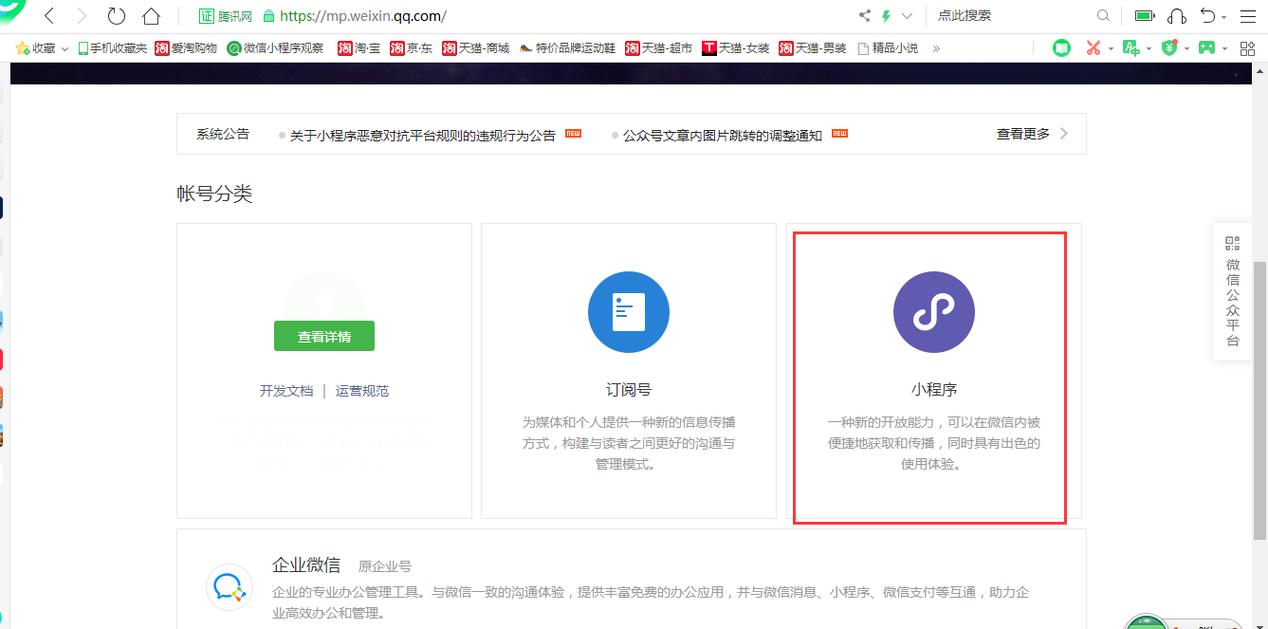The height and width of the screenshot is (629, 1268).
Task: Open 天猫-超市 bookmark
Action: tap(658, 48)
